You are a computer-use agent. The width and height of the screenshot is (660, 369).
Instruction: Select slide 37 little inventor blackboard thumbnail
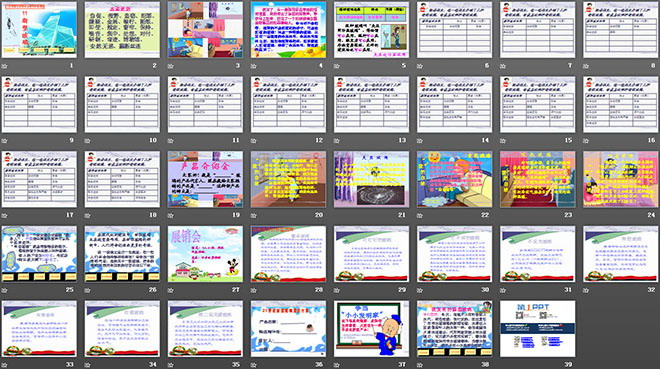coord(371,329)
